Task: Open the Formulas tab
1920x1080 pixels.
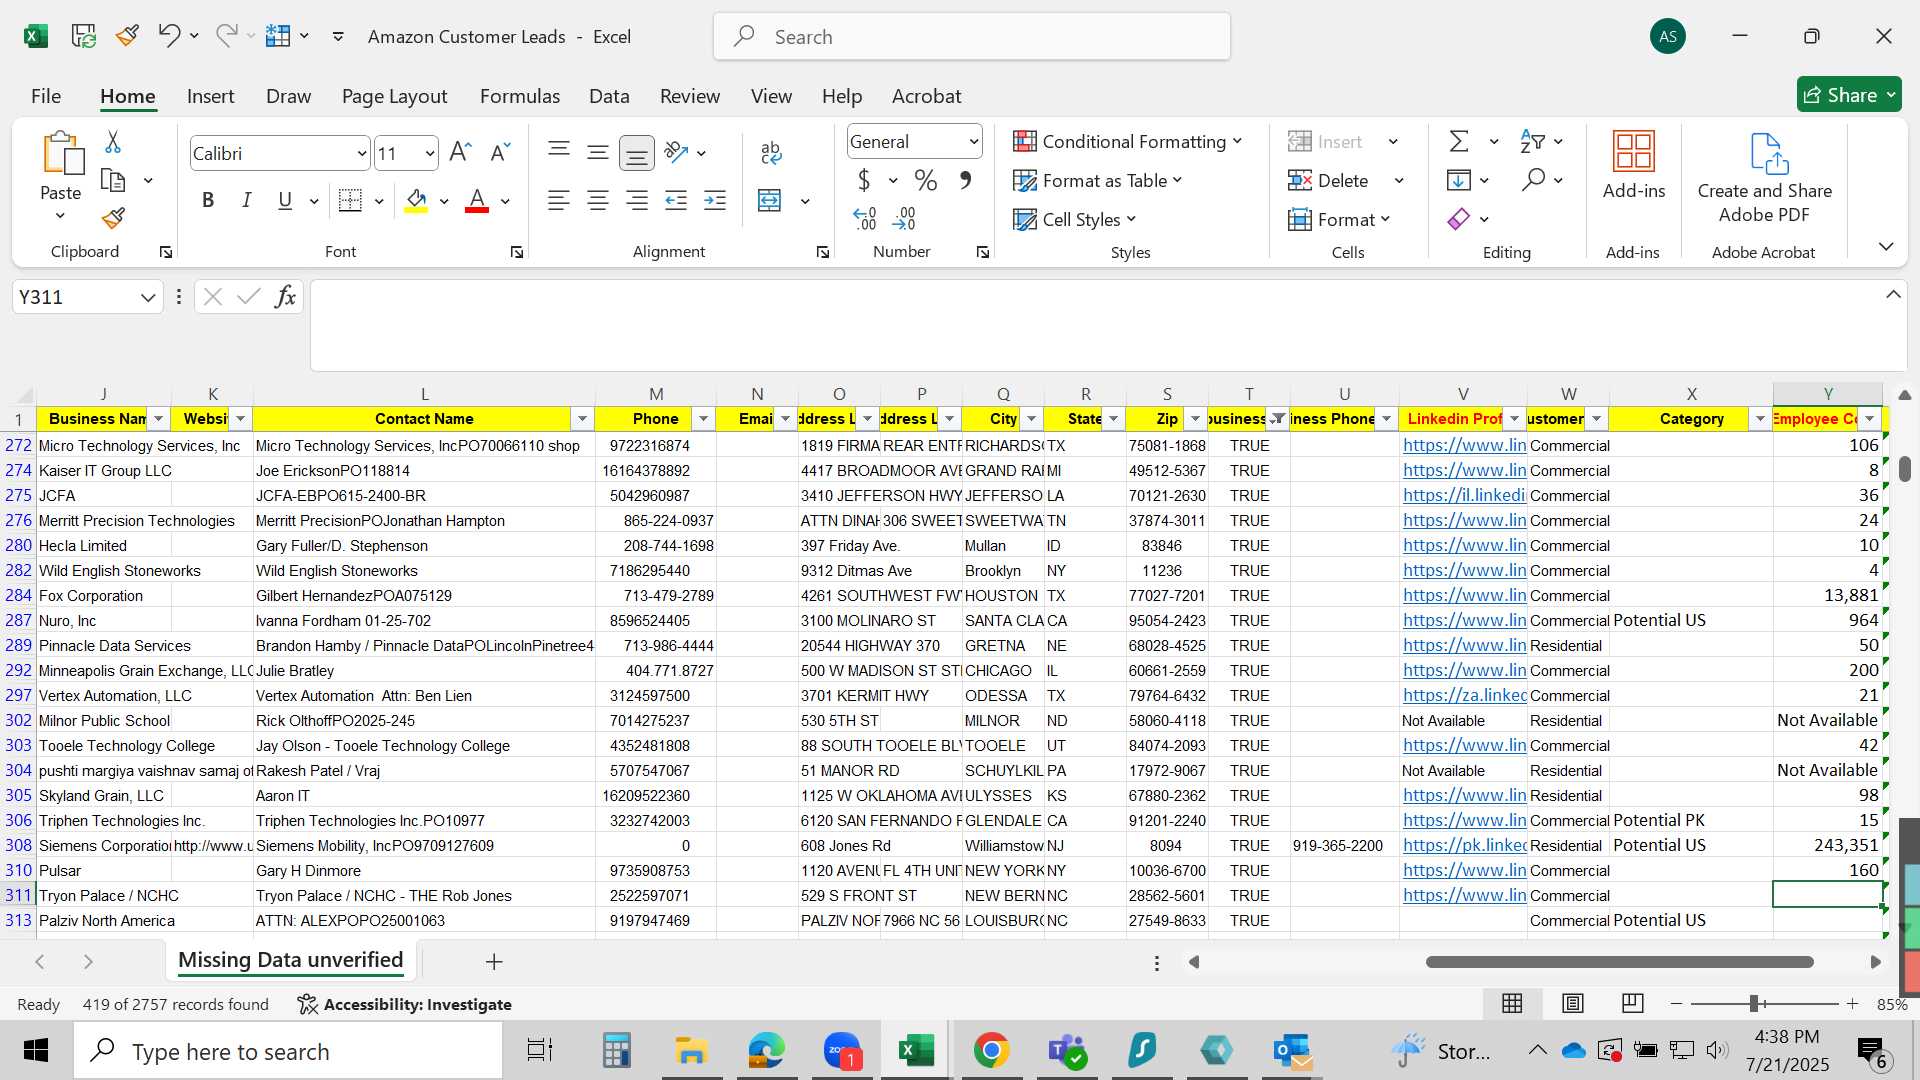Action: [x=519, y=96]
